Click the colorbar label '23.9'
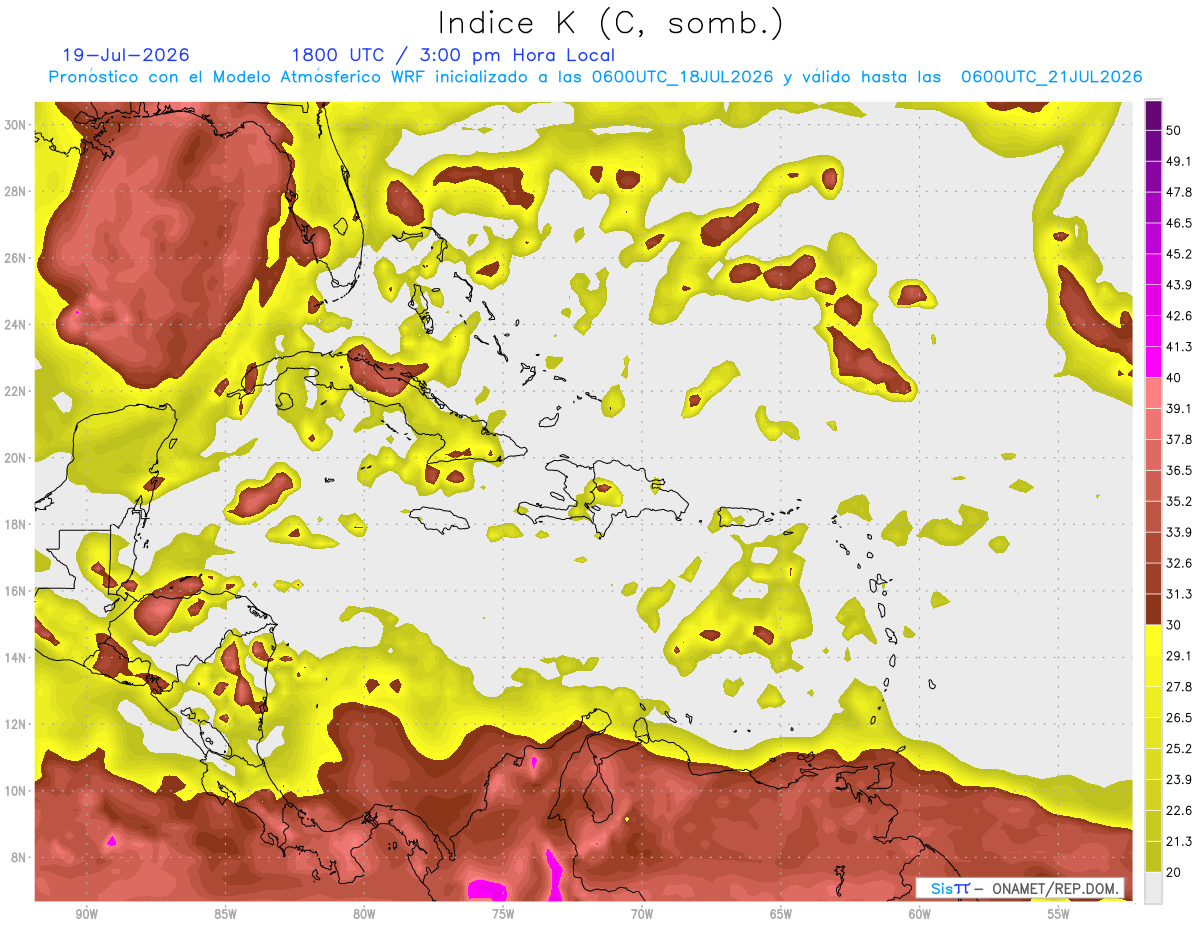Screen dimensions: 1200x927 (1178, 780)
